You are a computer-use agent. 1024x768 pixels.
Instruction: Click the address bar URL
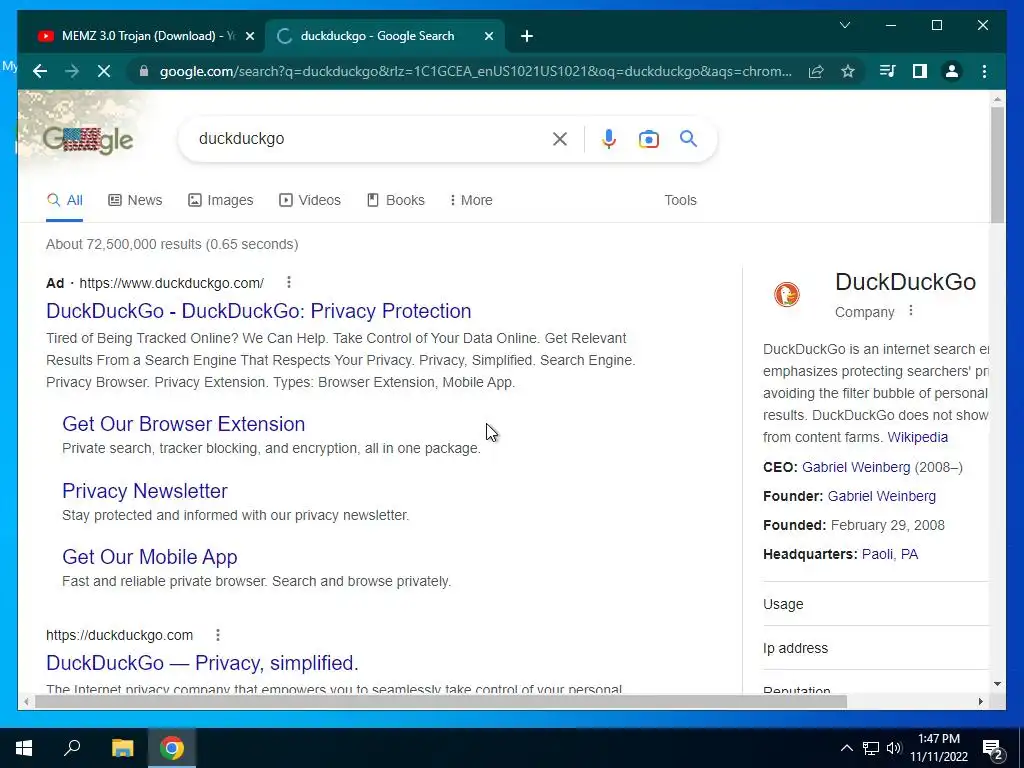coord(475,72)
